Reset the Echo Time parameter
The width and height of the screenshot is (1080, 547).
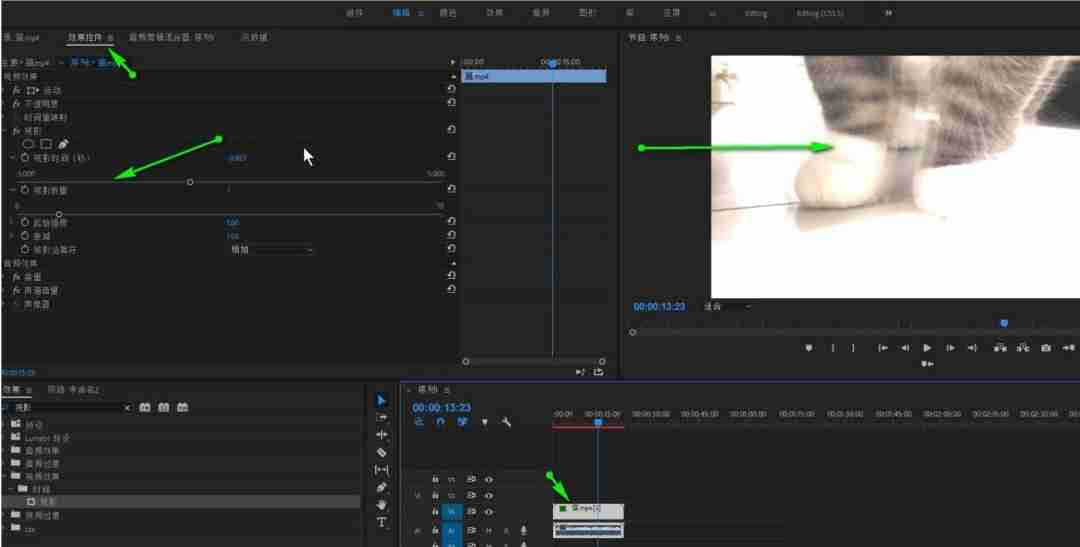point(451,157)
